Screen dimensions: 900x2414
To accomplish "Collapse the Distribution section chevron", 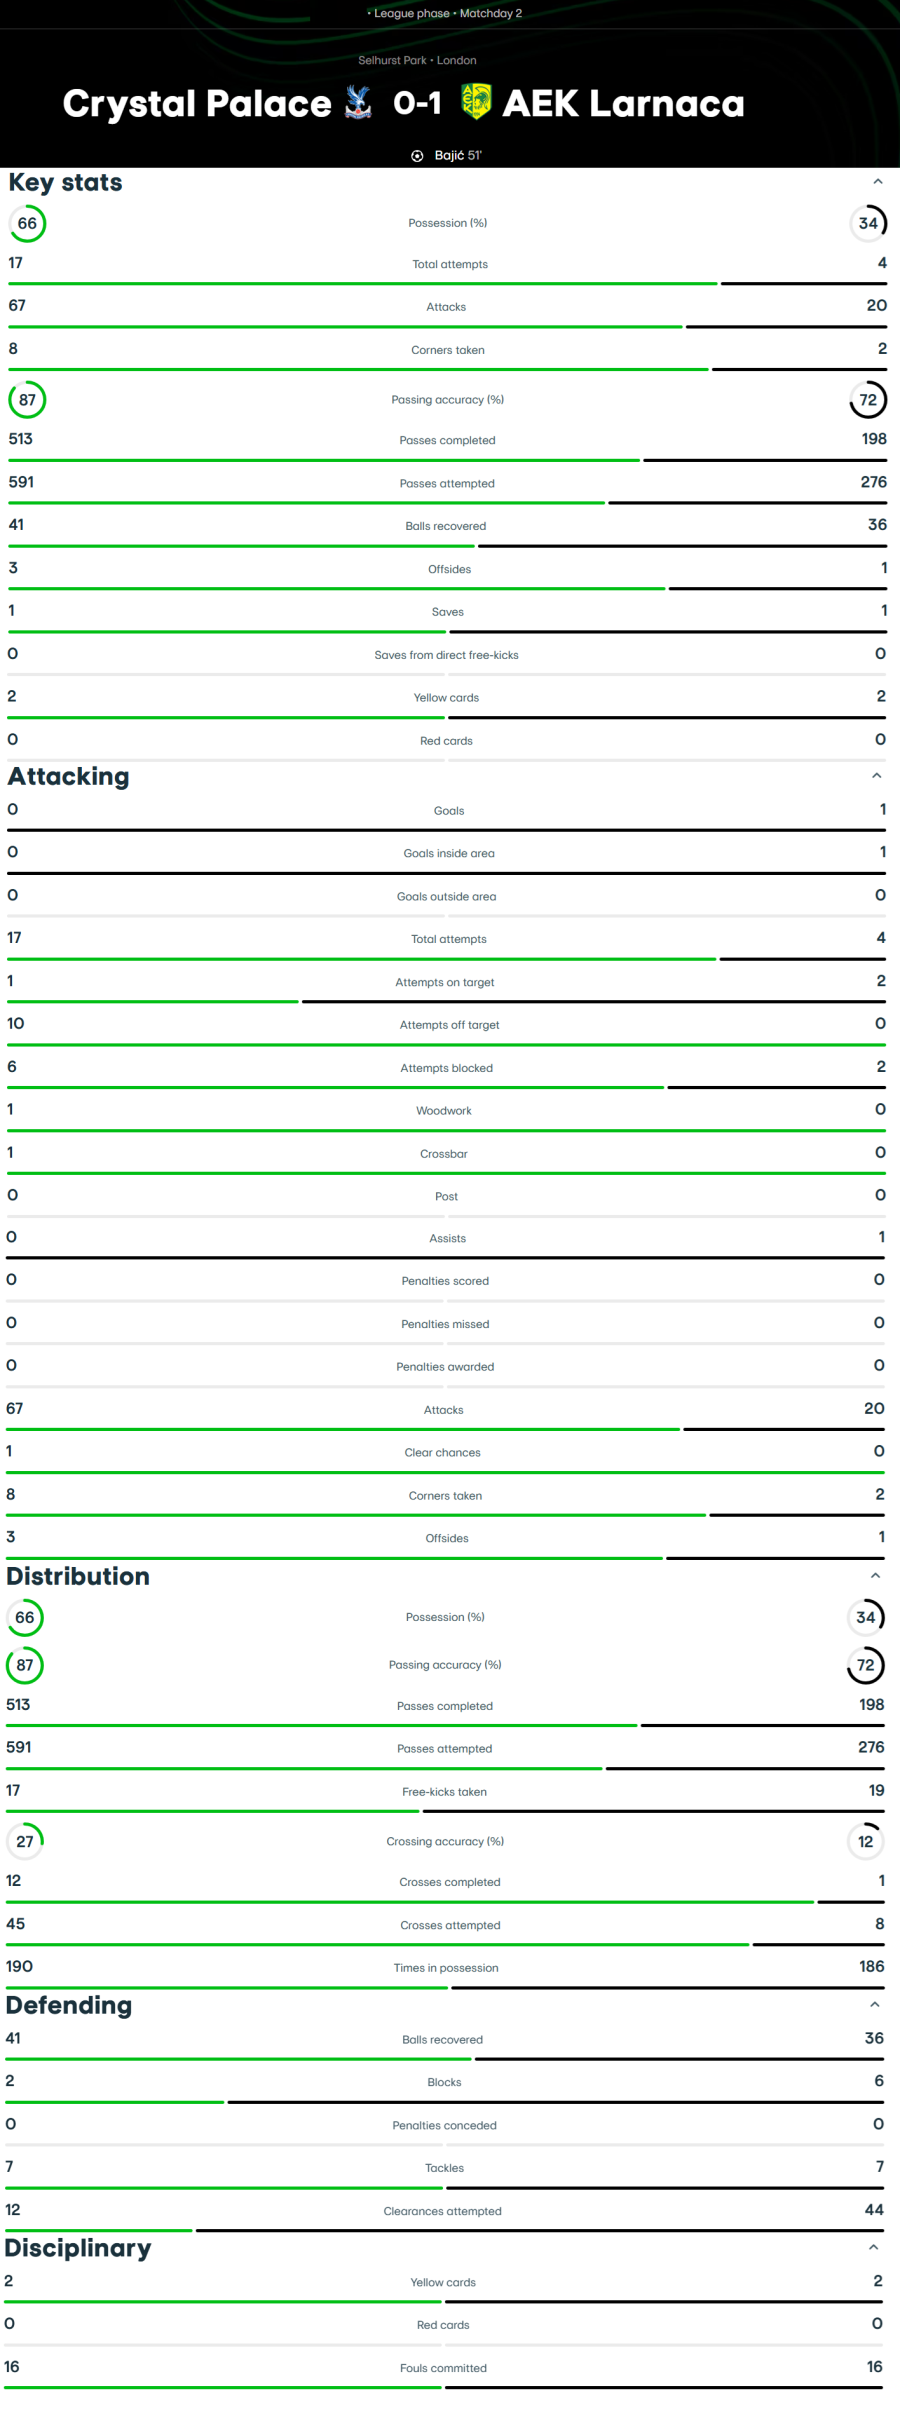I will [876, 1576].
